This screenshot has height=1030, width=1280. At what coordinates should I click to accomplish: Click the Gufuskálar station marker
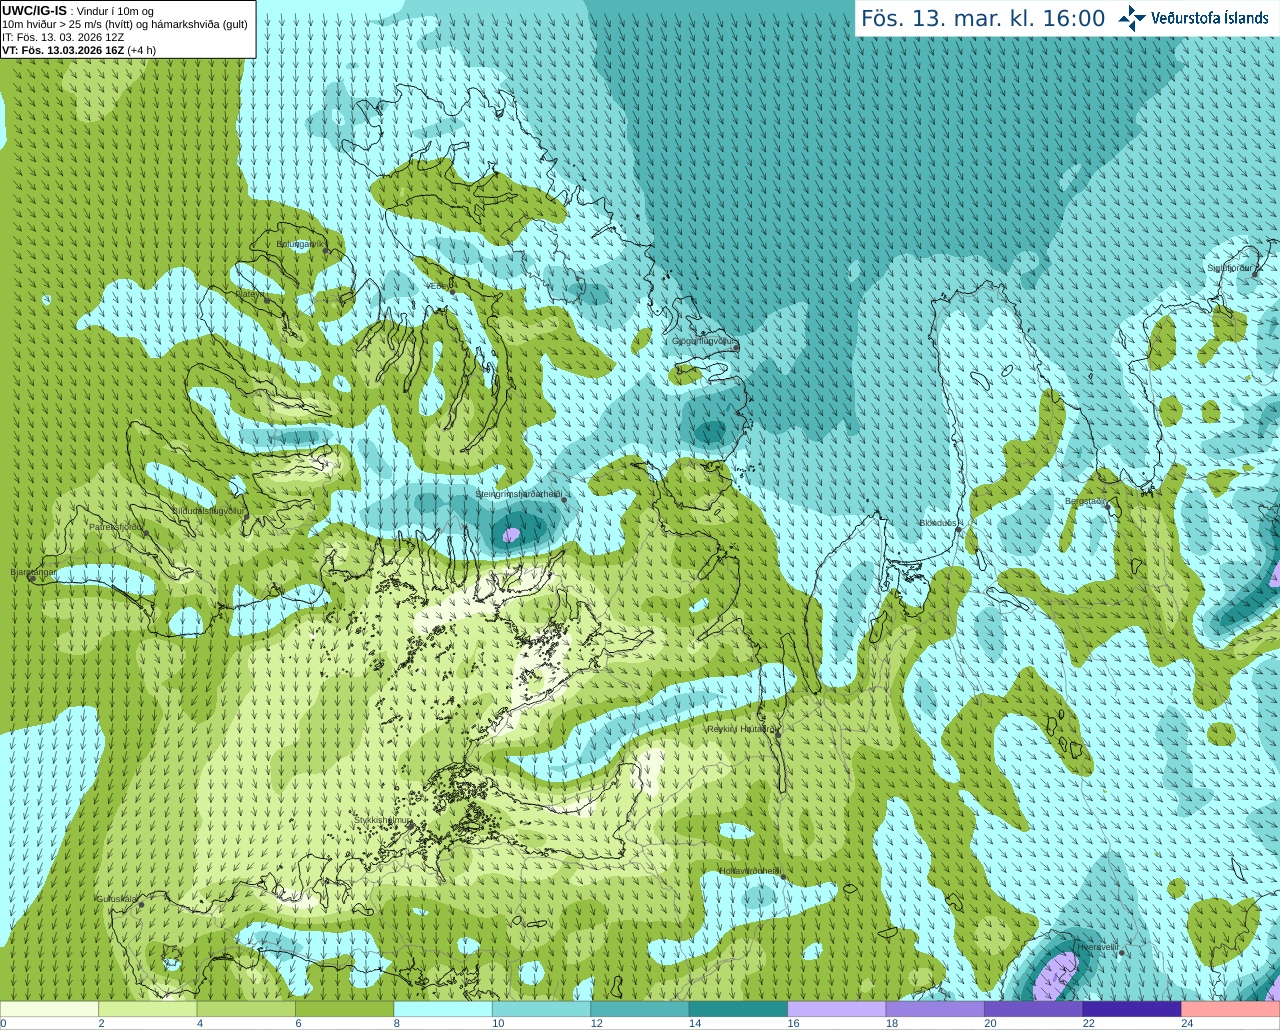141,905
